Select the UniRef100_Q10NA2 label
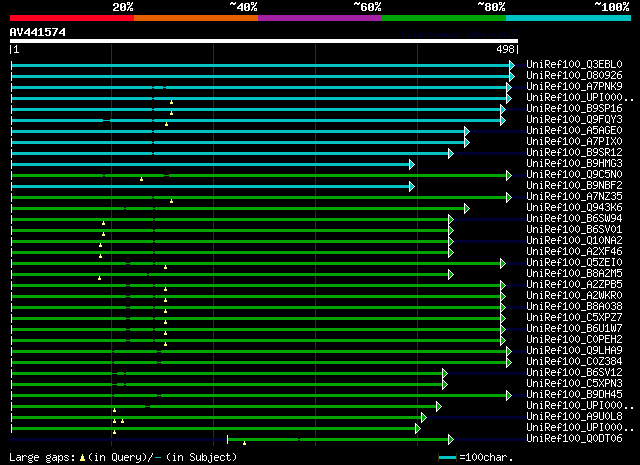Viewport: 640px width, 465px height. [x=574, y=240]
